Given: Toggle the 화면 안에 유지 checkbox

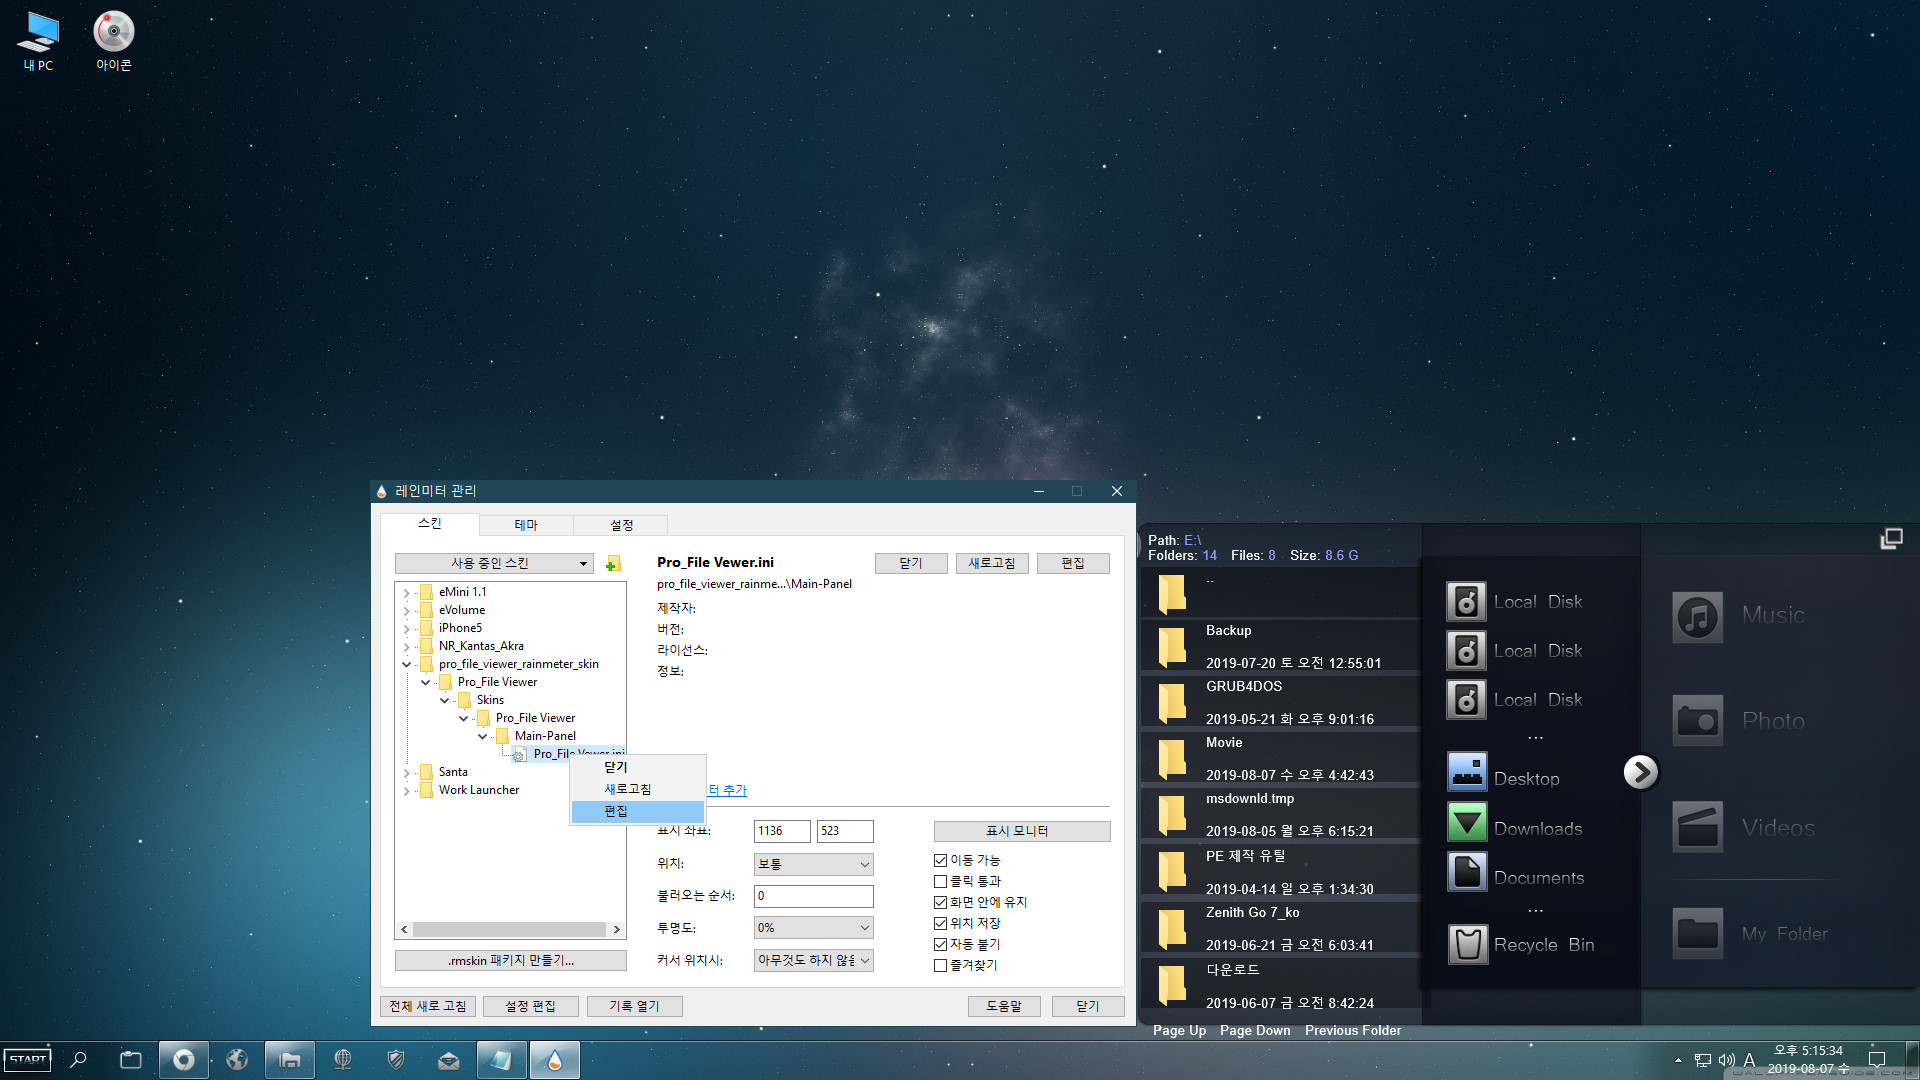Looking at the screenshot, I should click(x=940, y=902).
